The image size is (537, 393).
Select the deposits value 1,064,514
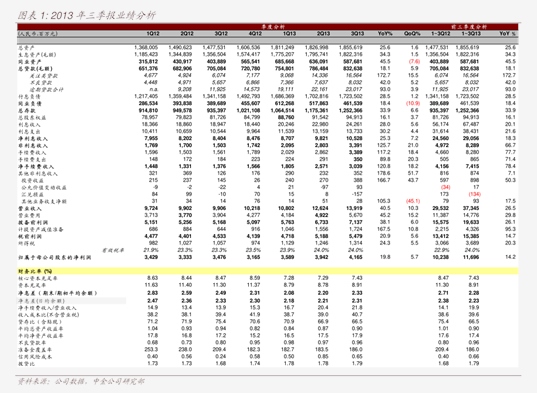tap(282, 111)
